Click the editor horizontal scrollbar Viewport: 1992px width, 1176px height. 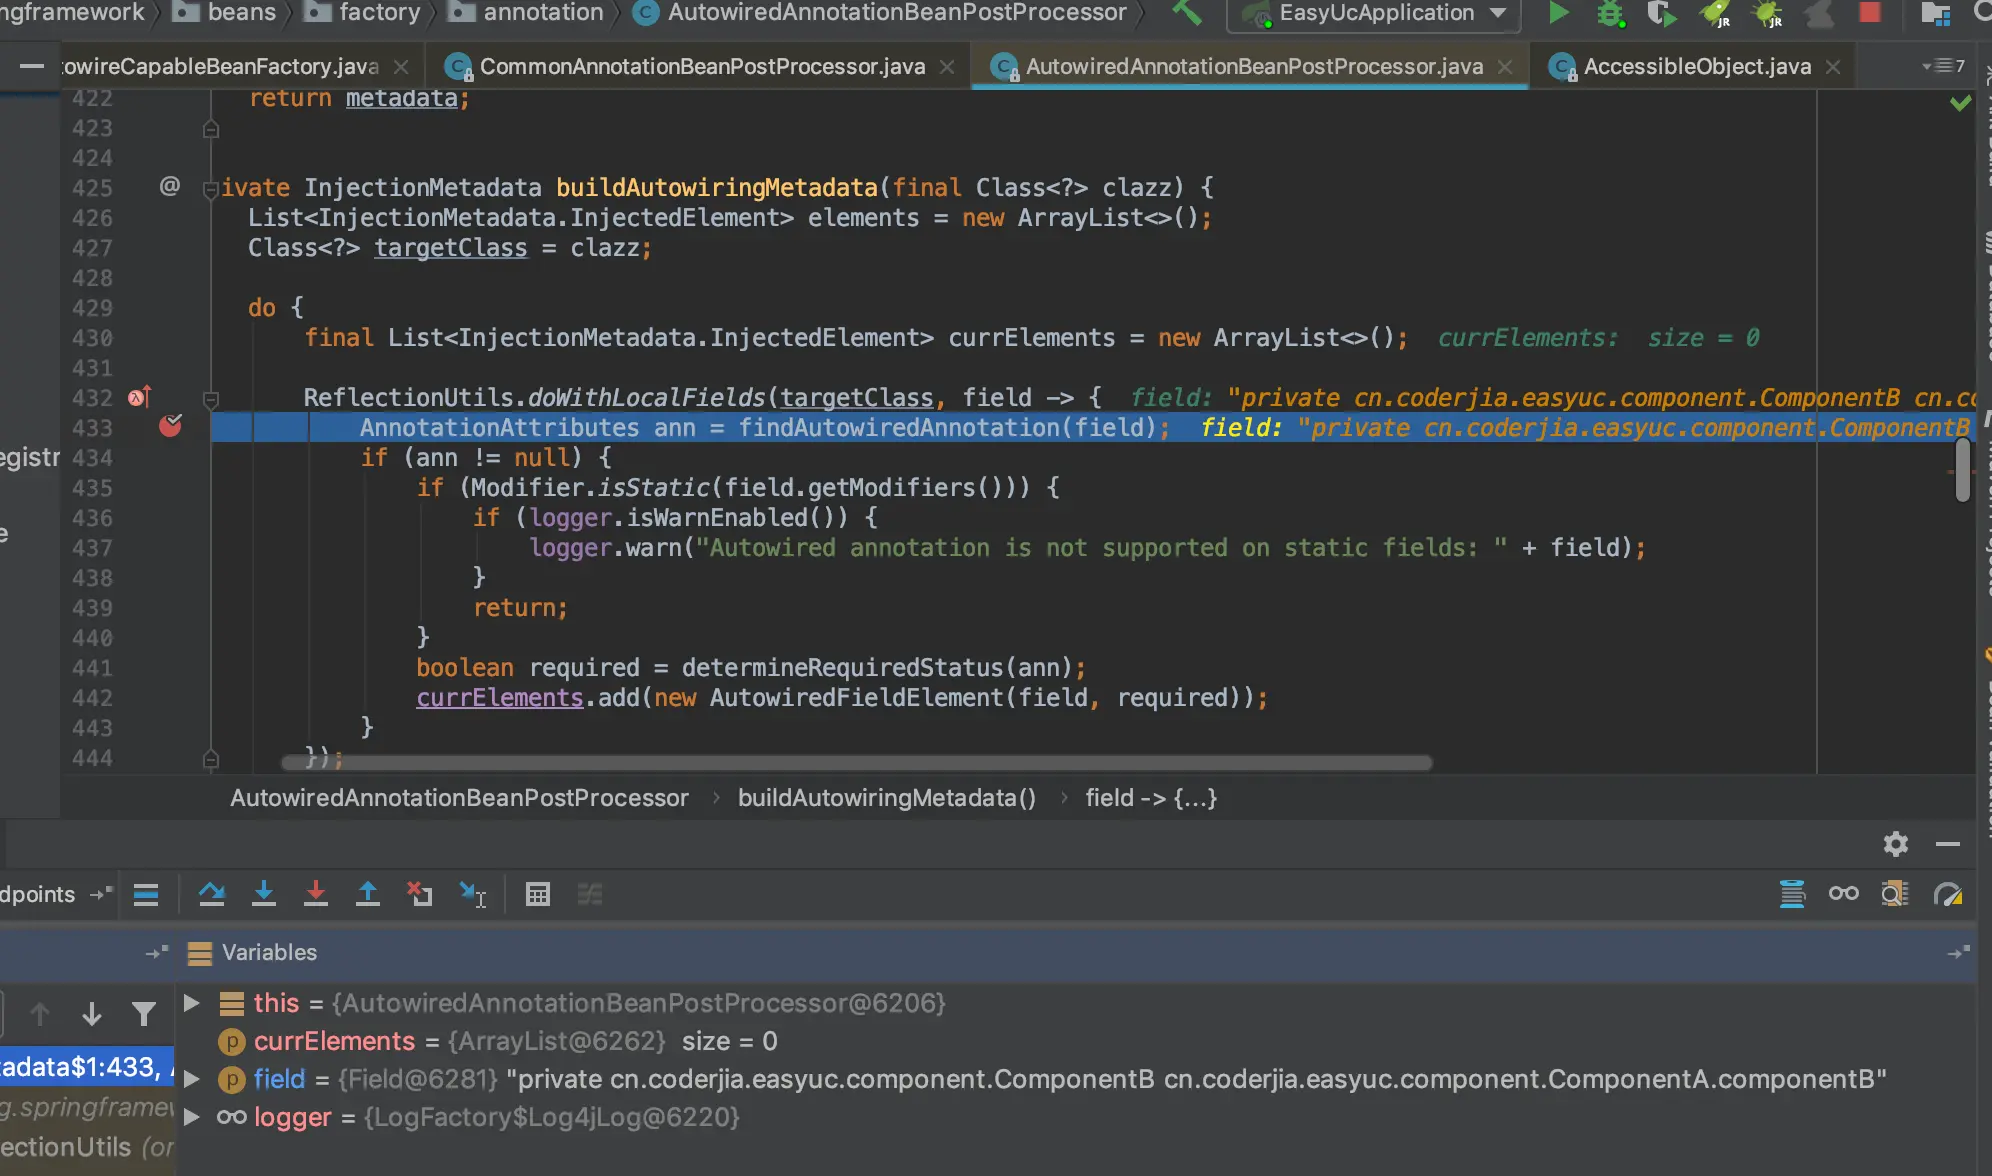pyautogui.click(x=856, y=762)
